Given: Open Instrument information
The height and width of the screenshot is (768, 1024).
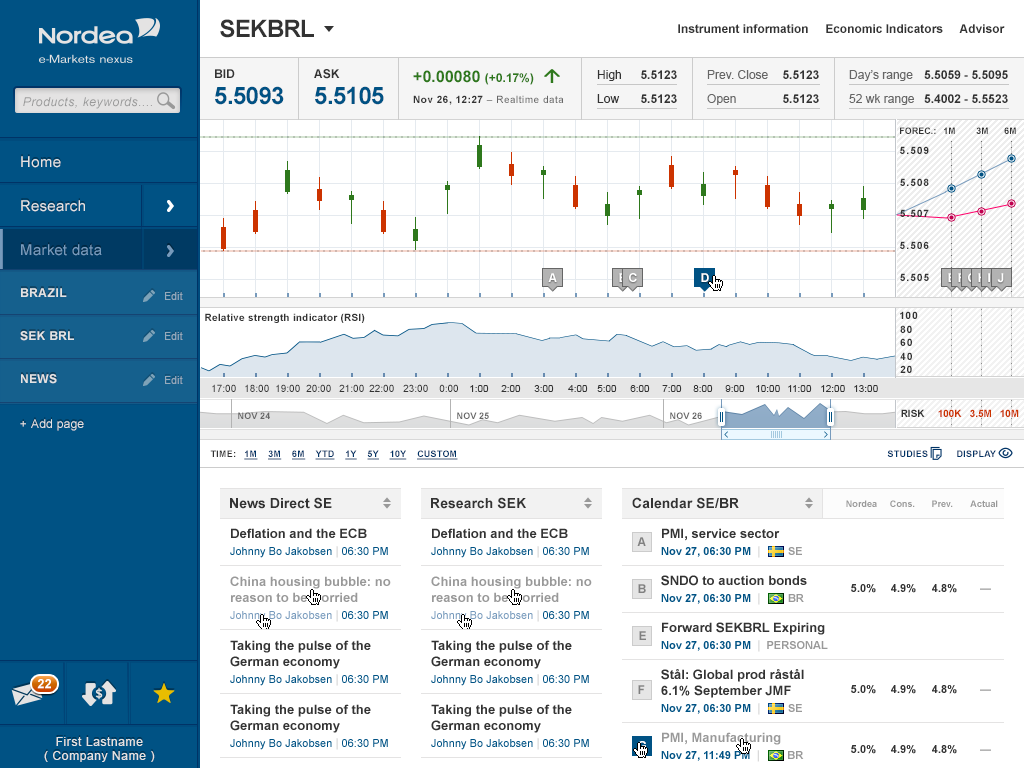Looking at the screenshot, I should [743, 29].
